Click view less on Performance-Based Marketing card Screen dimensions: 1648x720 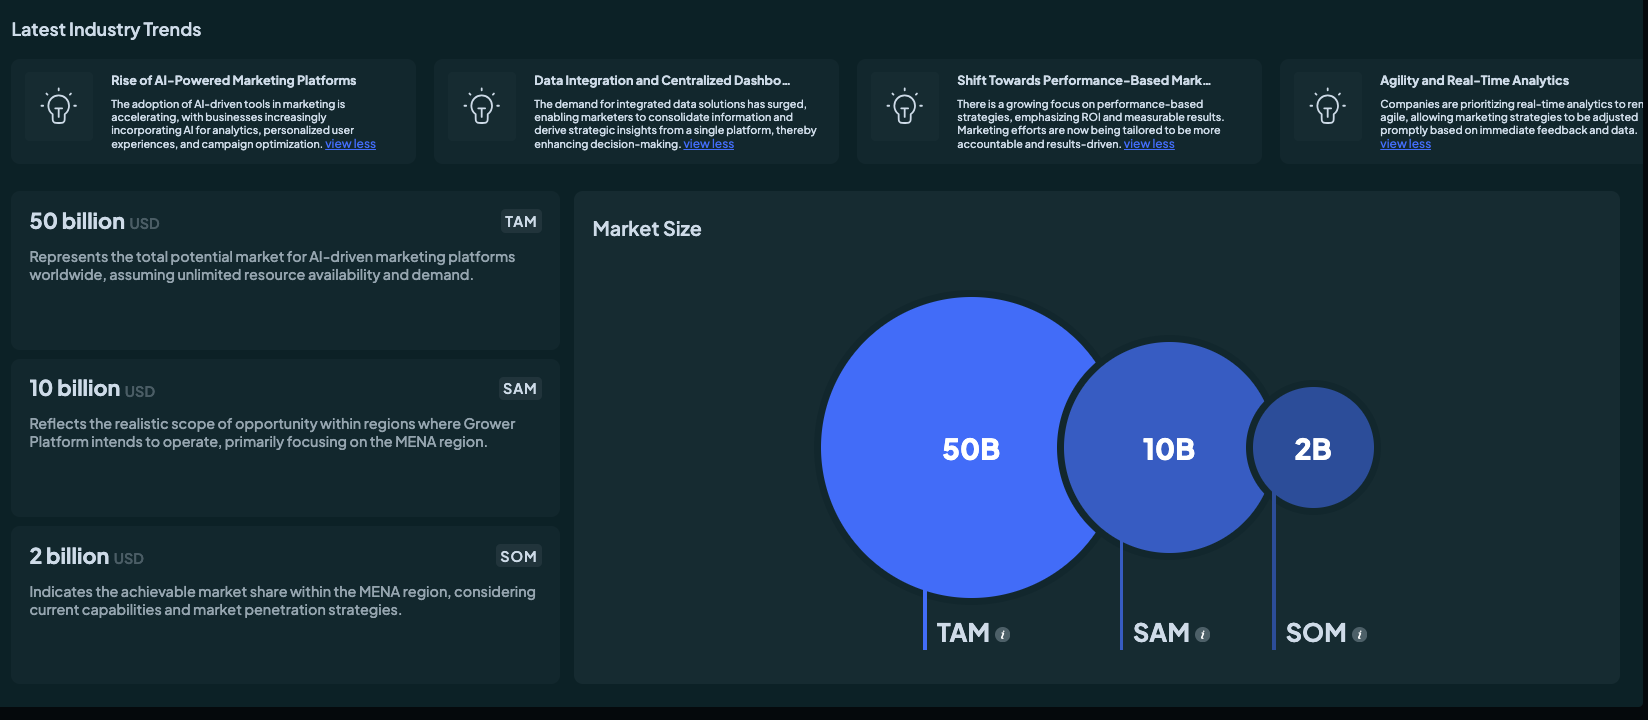point(1149,144)
